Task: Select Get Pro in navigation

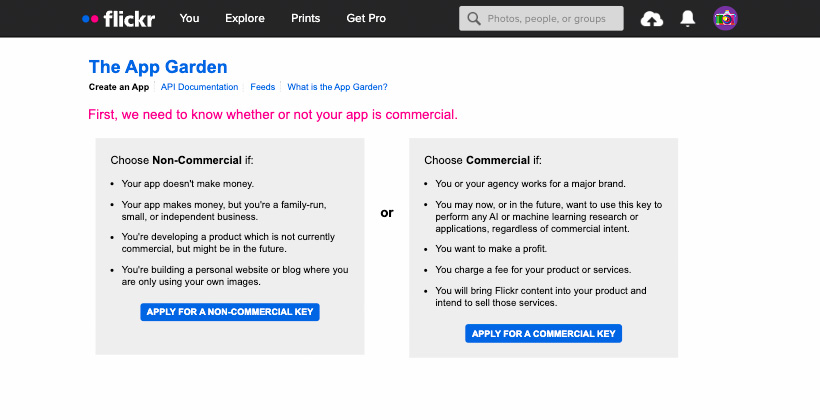Action: pyautogui.click(x=366, y=18)
